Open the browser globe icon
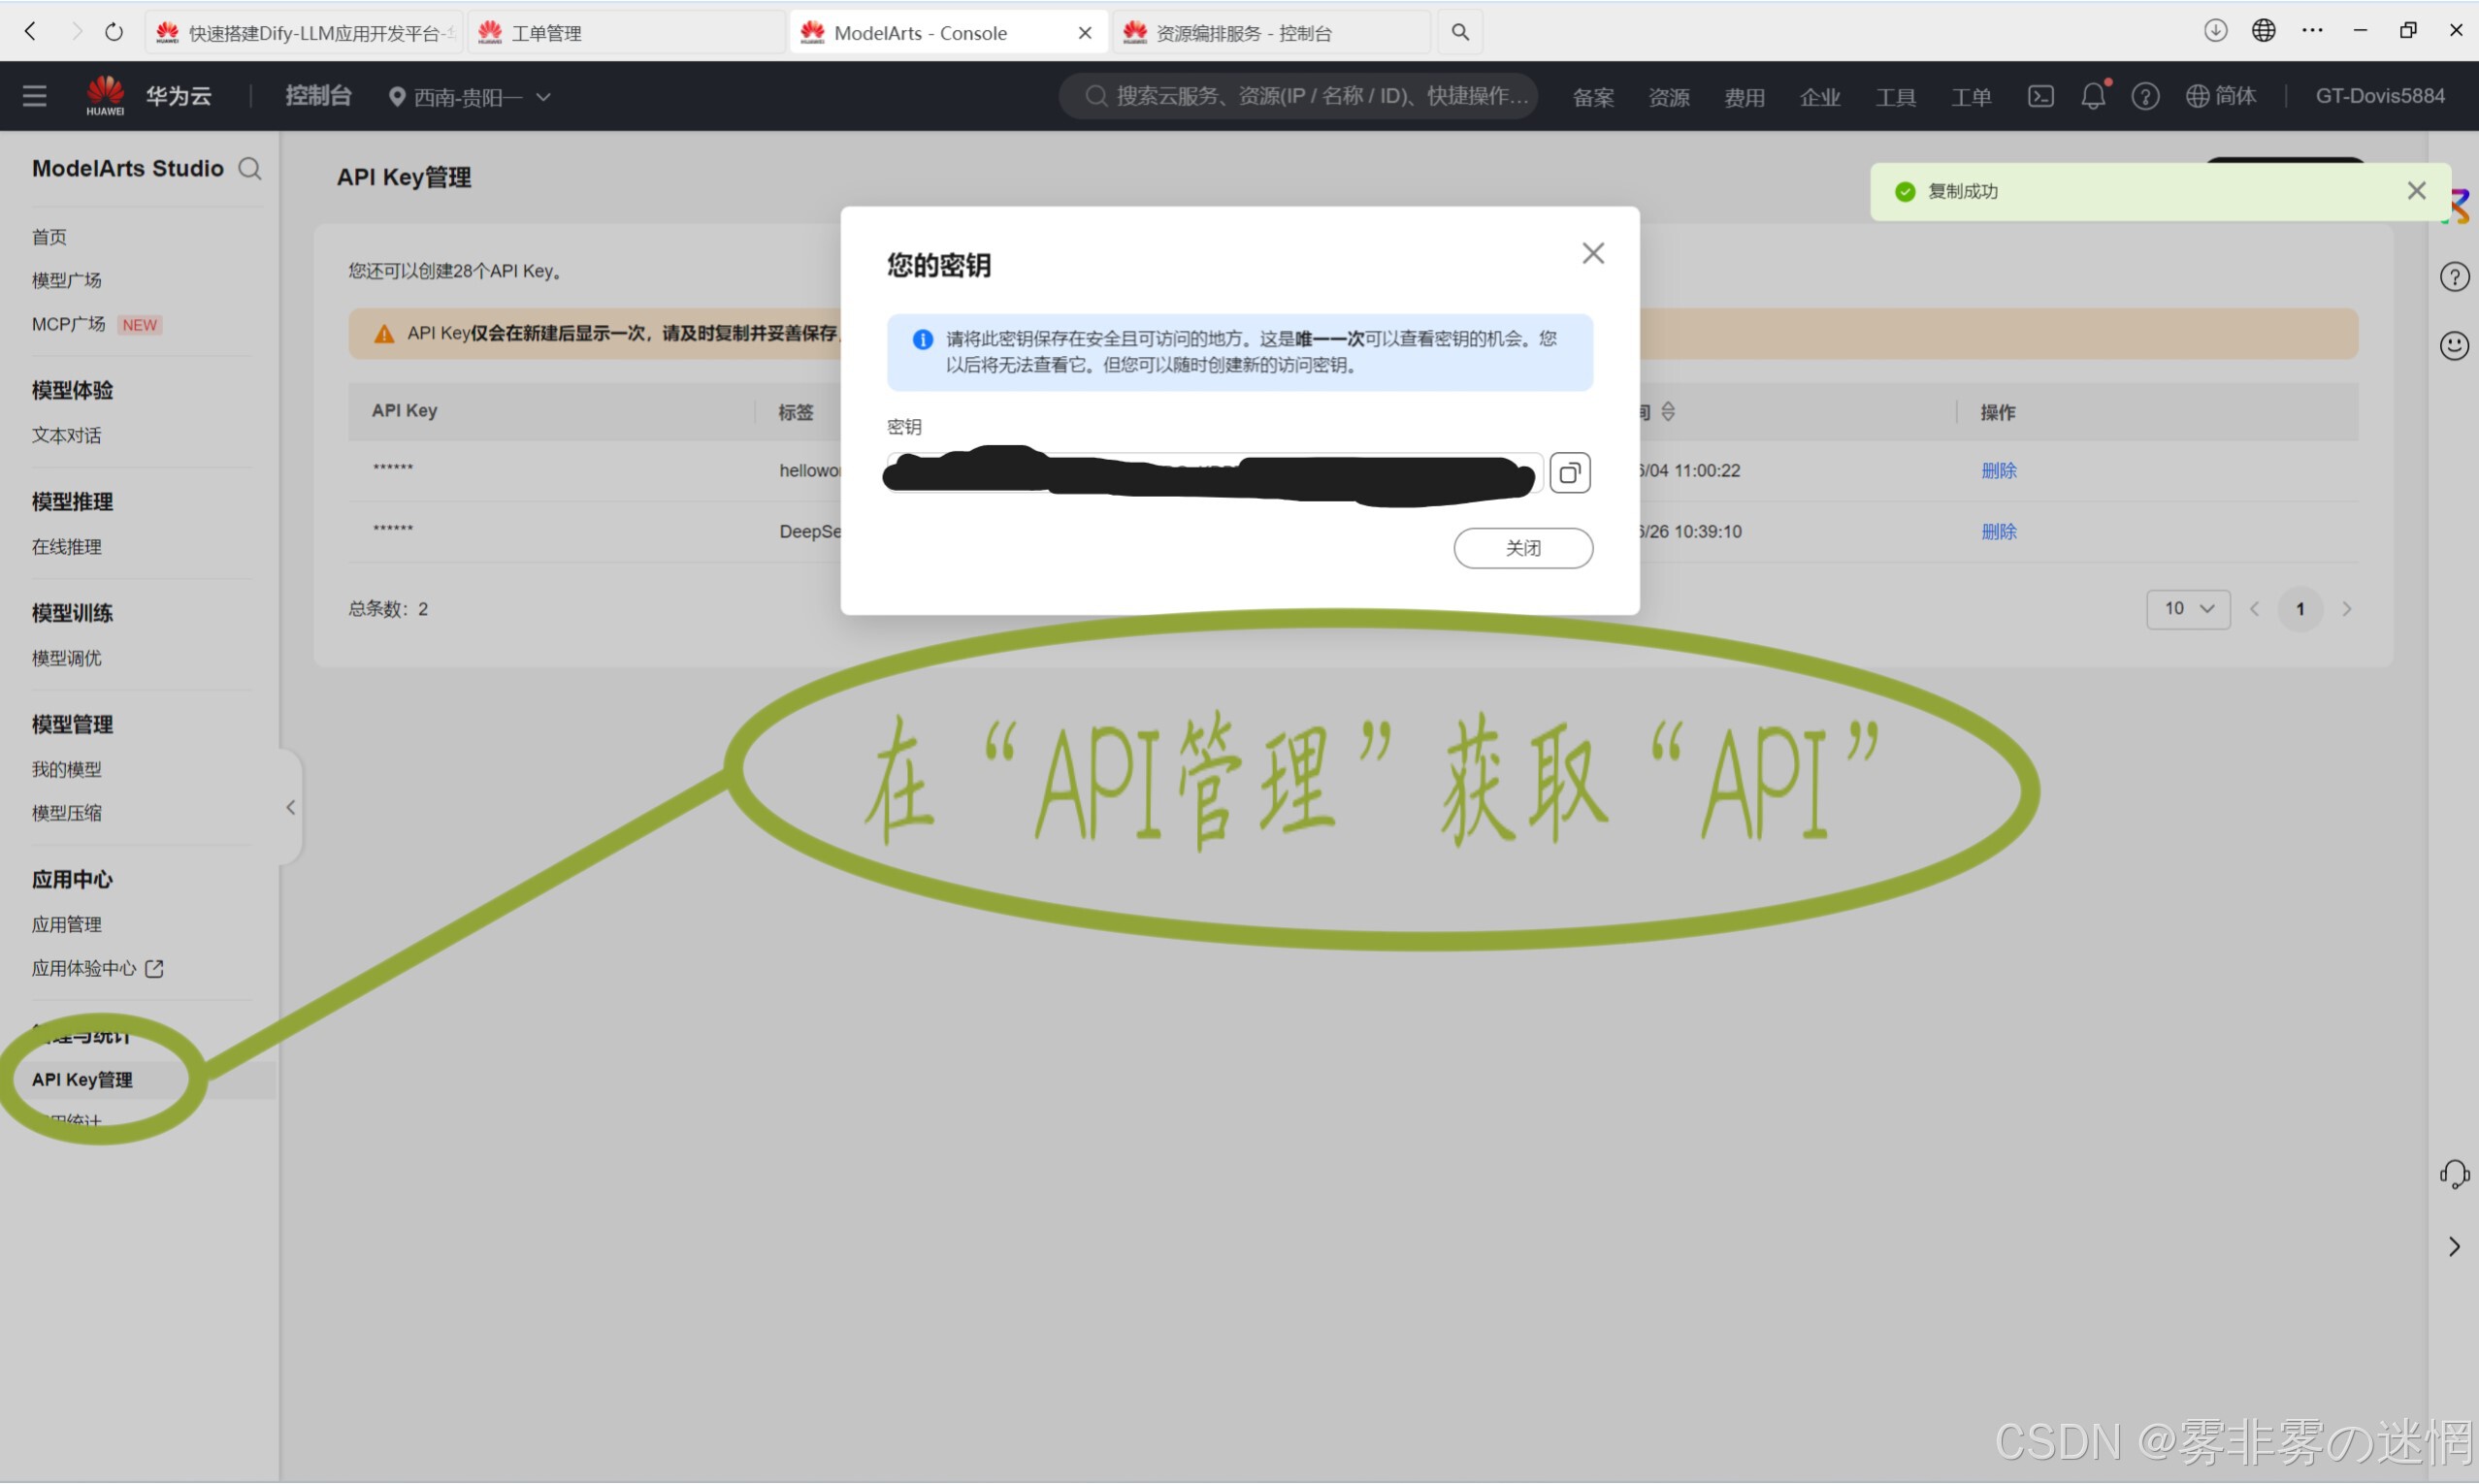 pyautogui.click(x=2263, y=30)
